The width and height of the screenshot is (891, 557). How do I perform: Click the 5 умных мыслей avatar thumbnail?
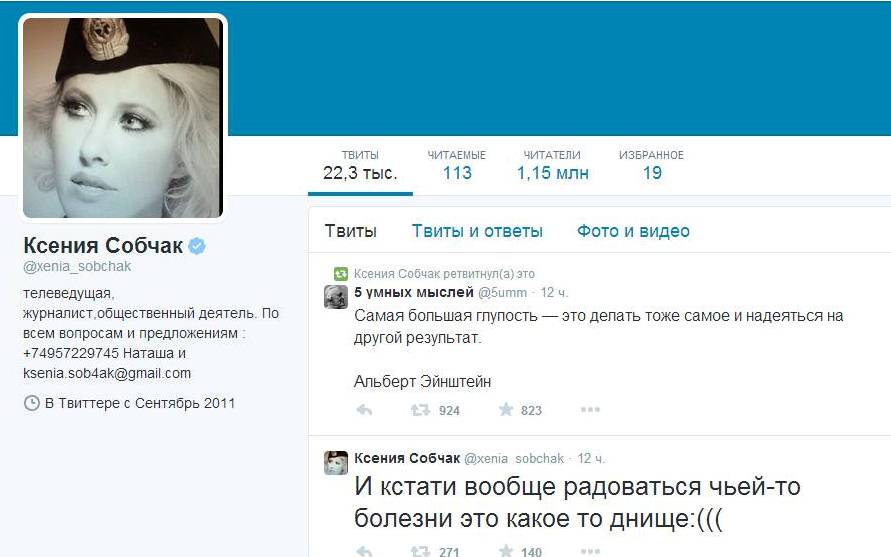click(336, 297)
